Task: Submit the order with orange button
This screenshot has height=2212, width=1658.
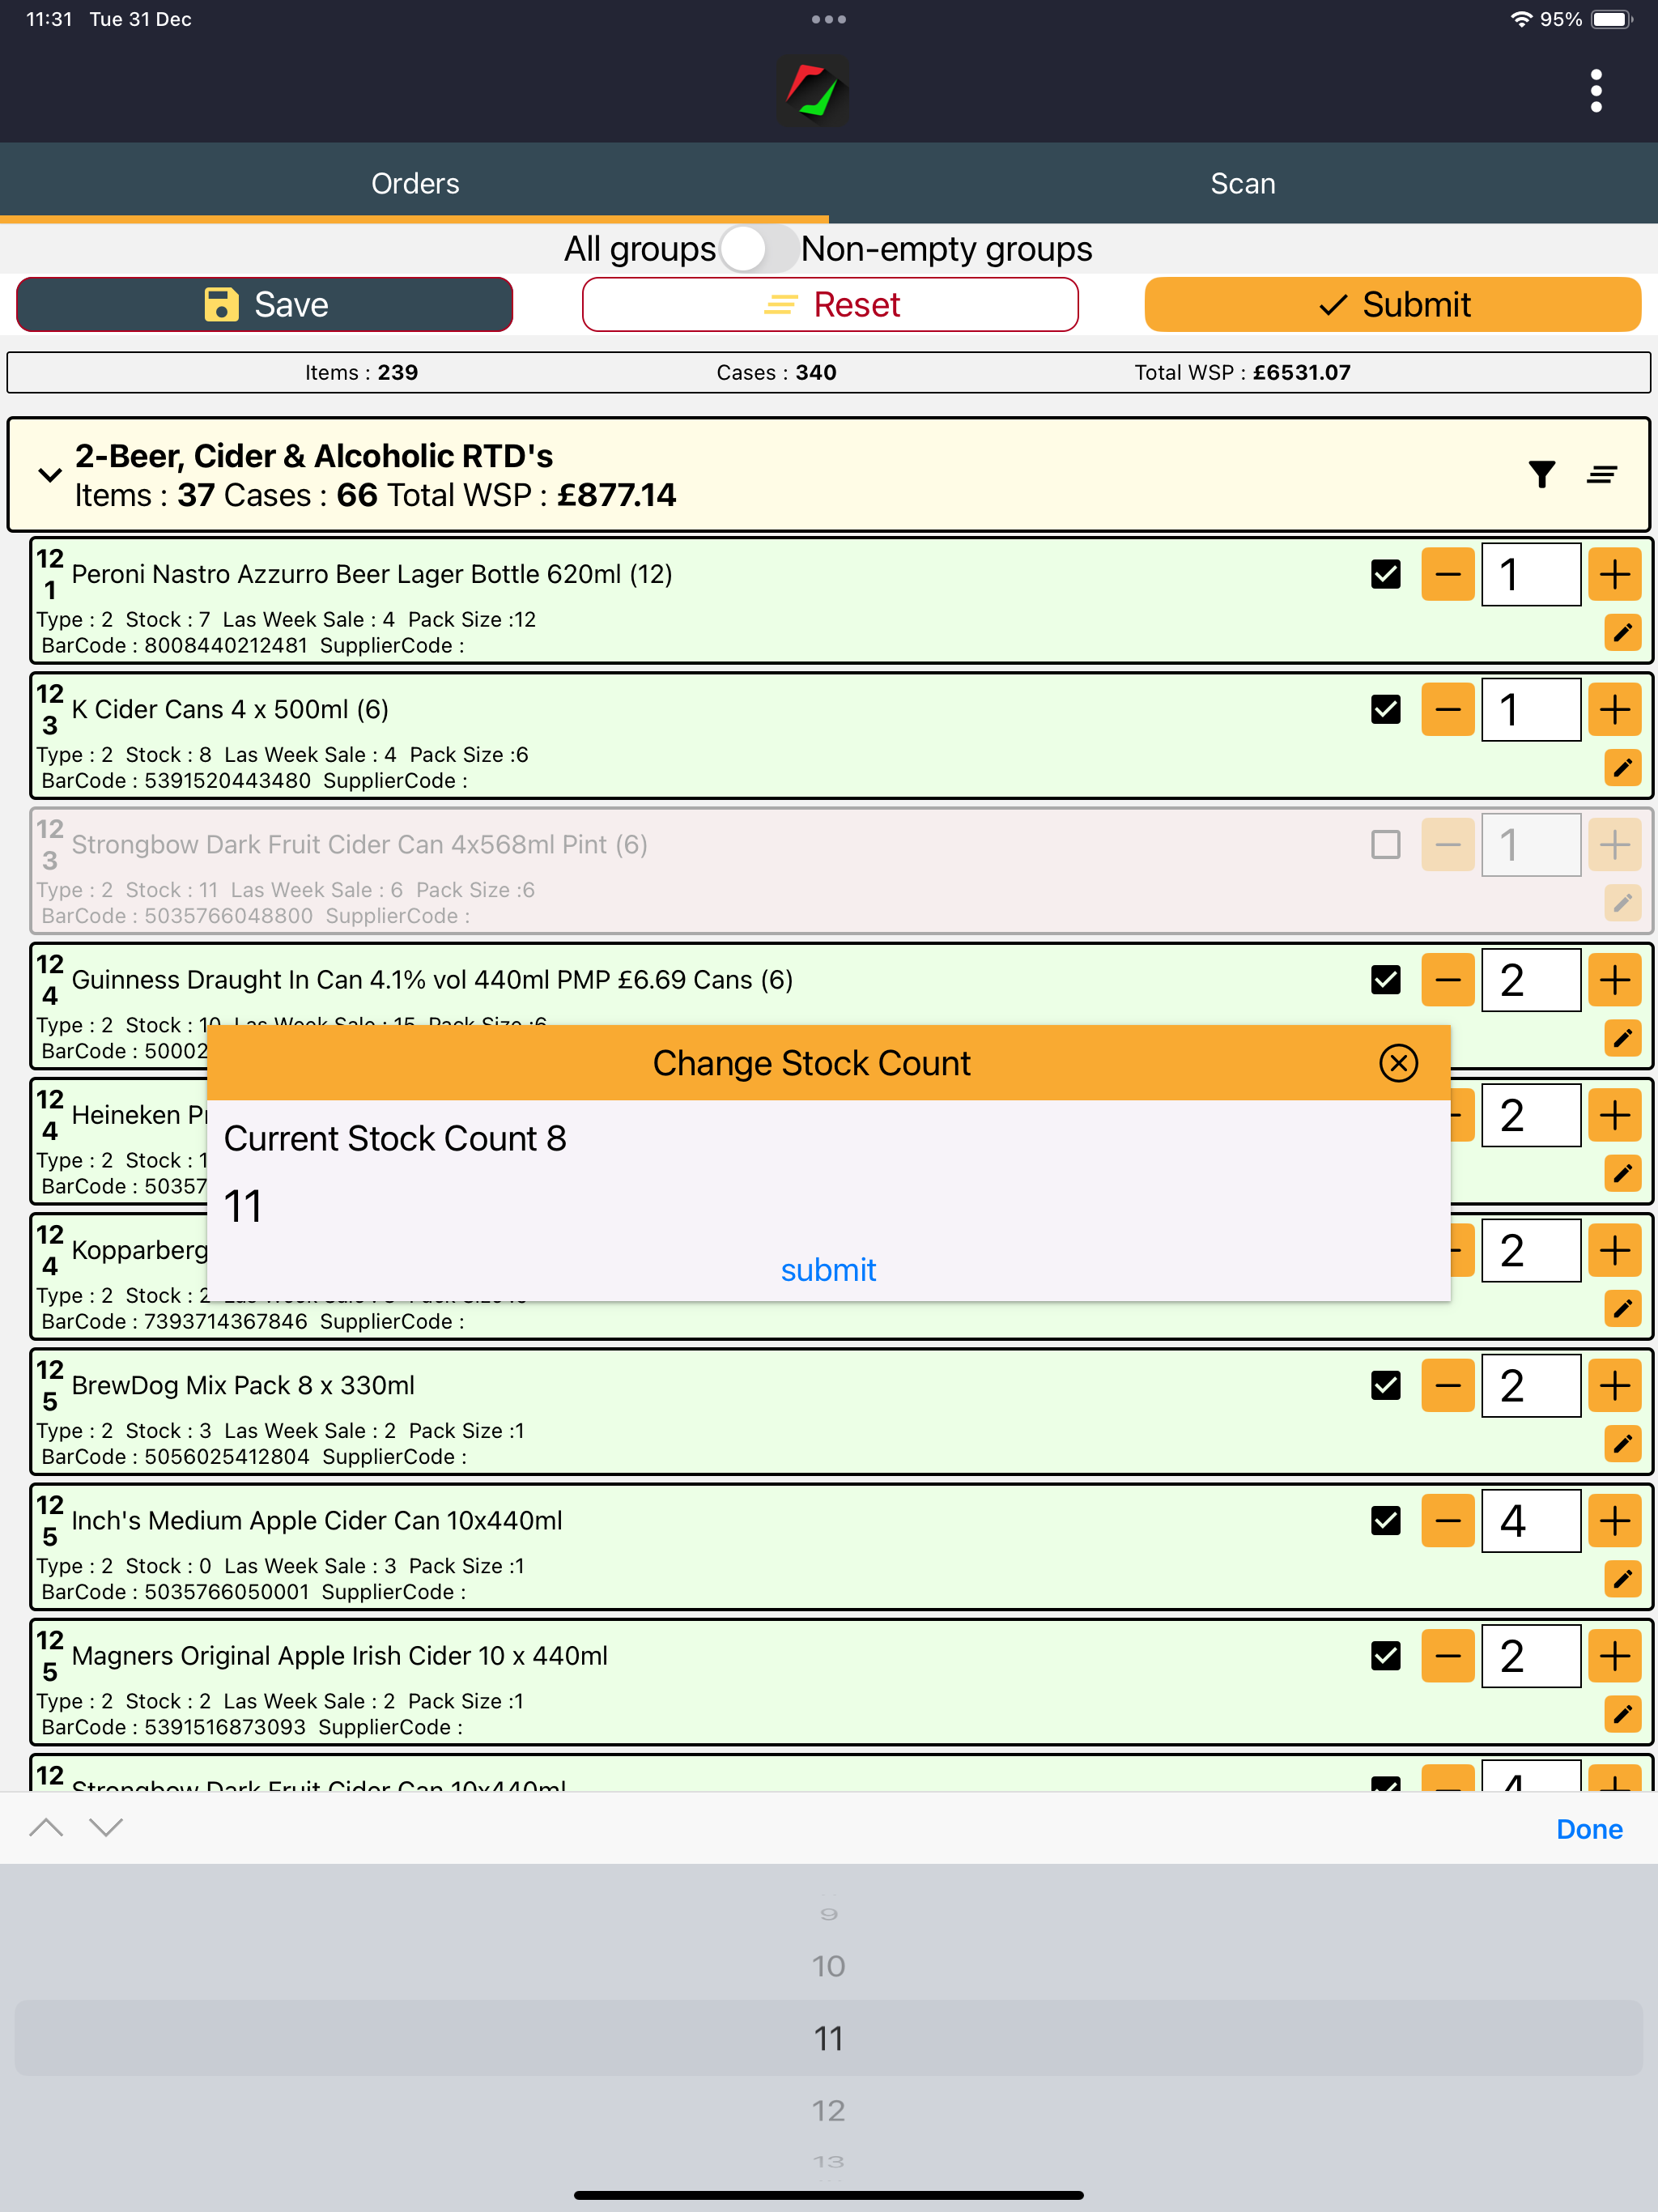Action: [x=1393, y=304]
